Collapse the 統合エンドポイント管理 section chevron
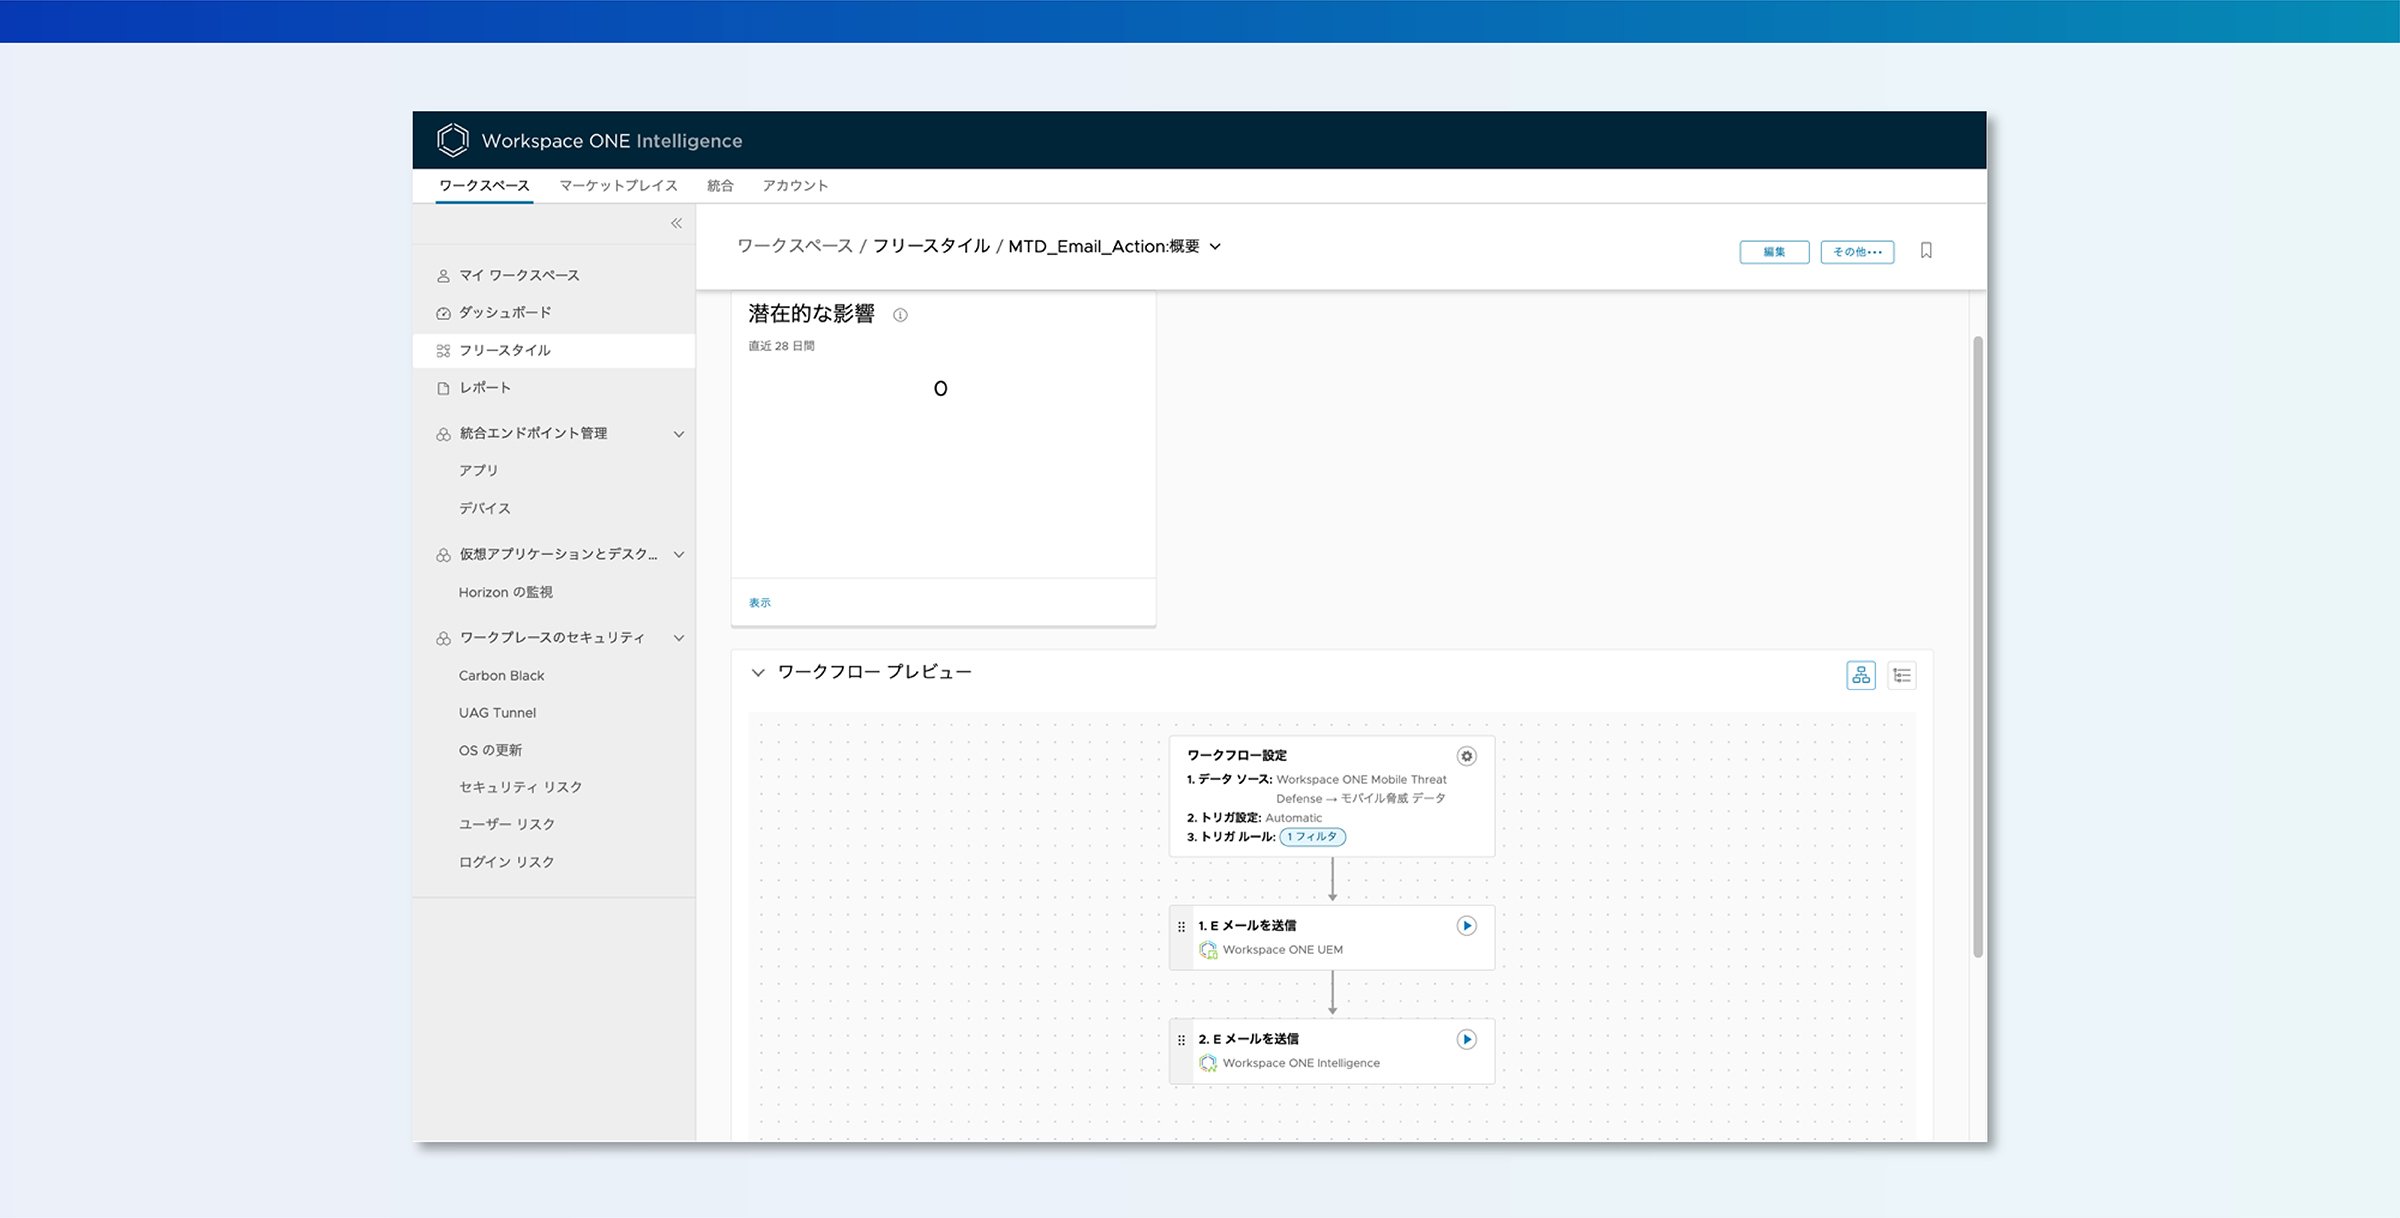 [x=679, y=434]
